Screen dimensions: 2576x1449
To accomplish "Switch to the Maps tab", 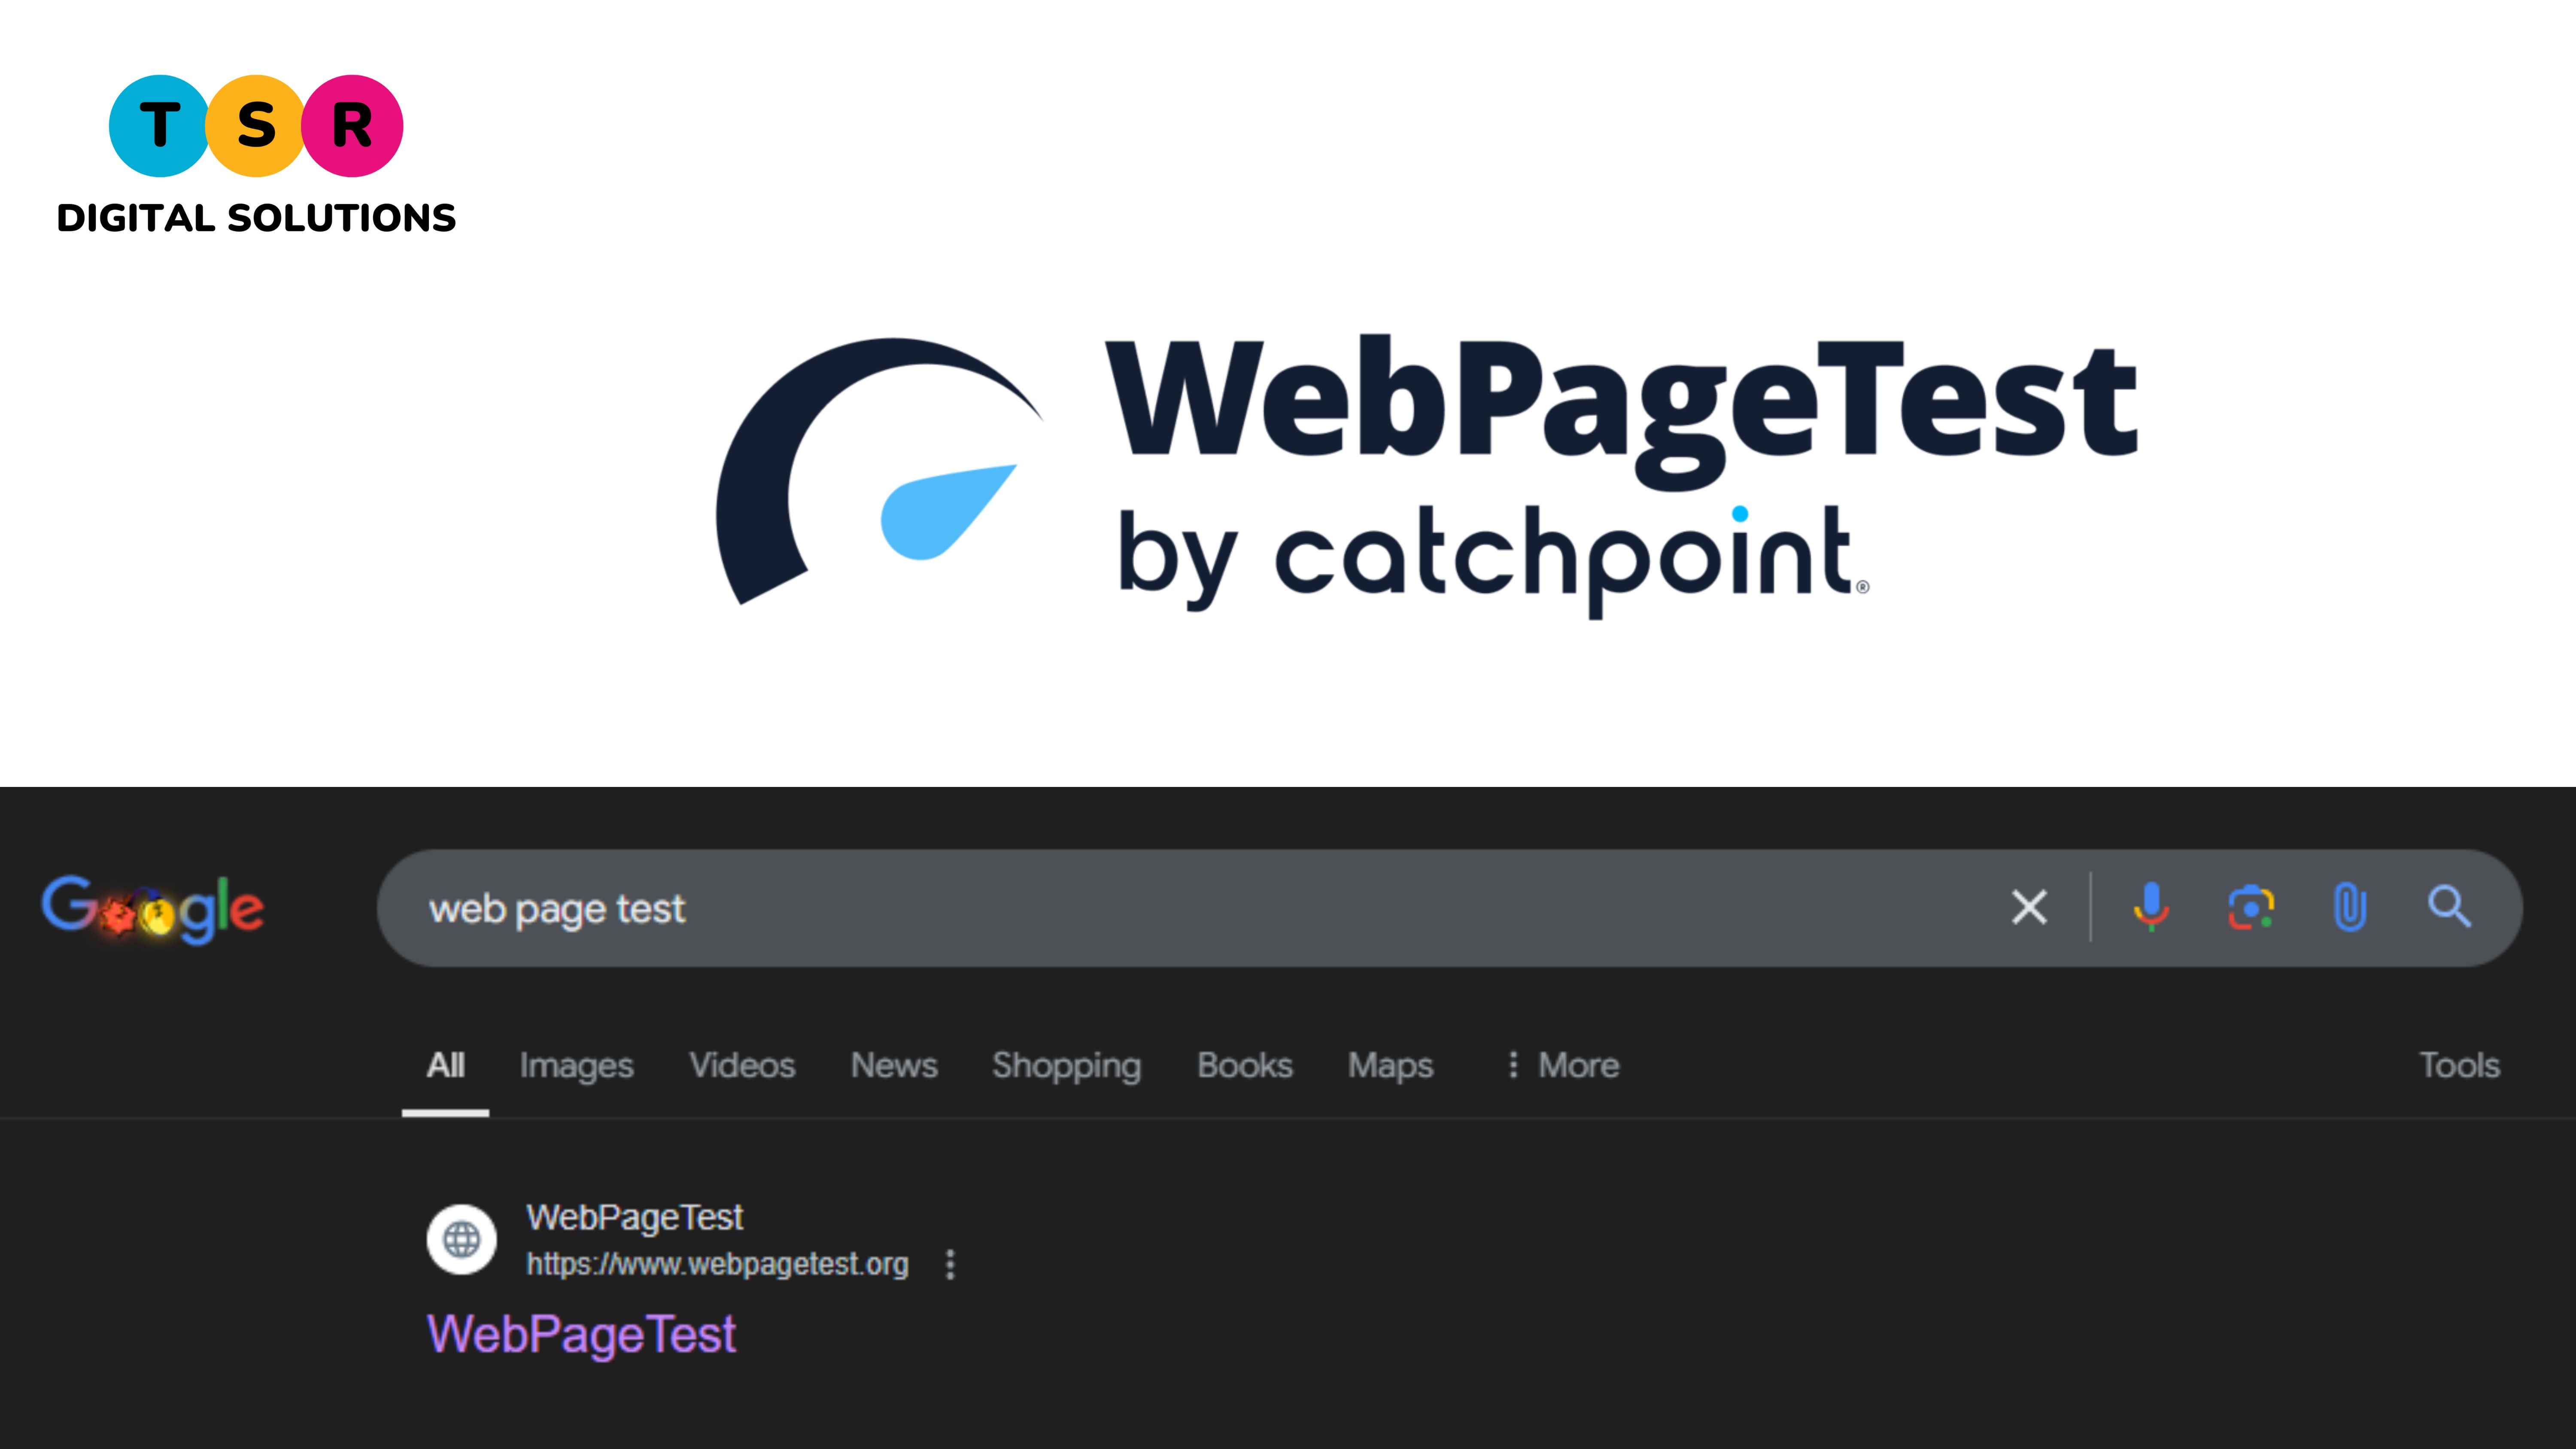I will (x=1390, y=1066).
